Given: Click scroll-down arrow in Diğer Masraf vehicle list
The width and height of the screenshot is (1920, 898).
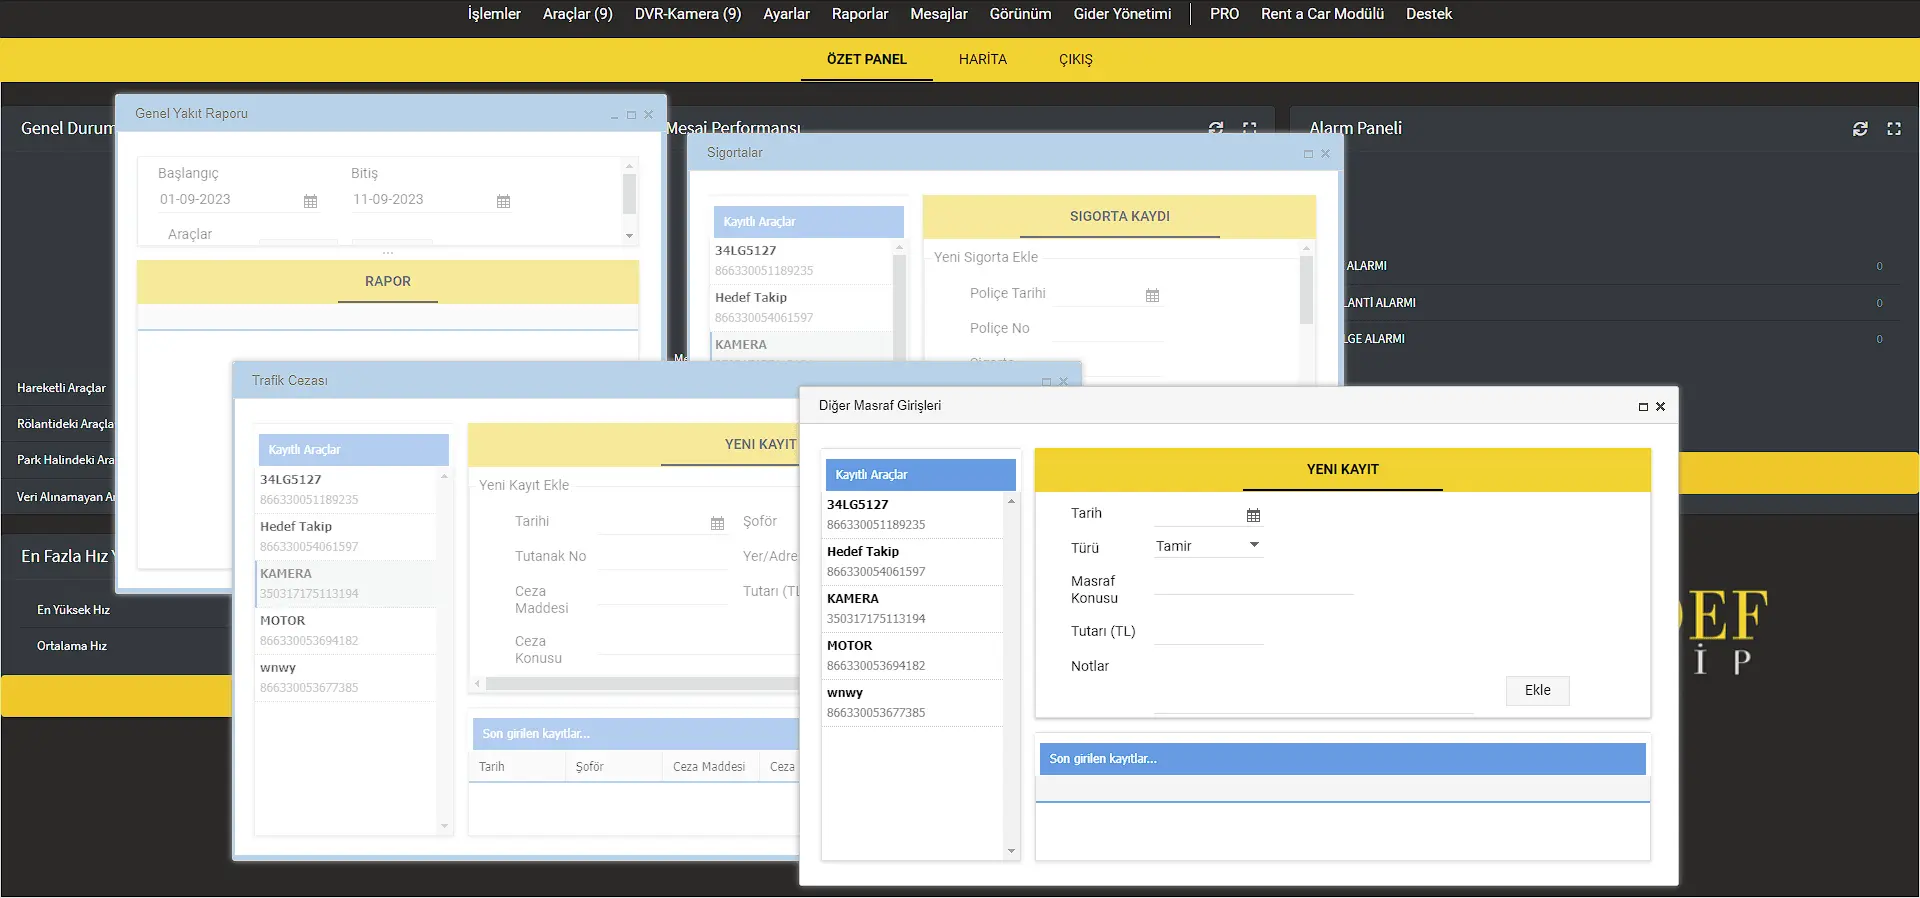Looking at the screenshot, I should click(x=1011, y=851).
